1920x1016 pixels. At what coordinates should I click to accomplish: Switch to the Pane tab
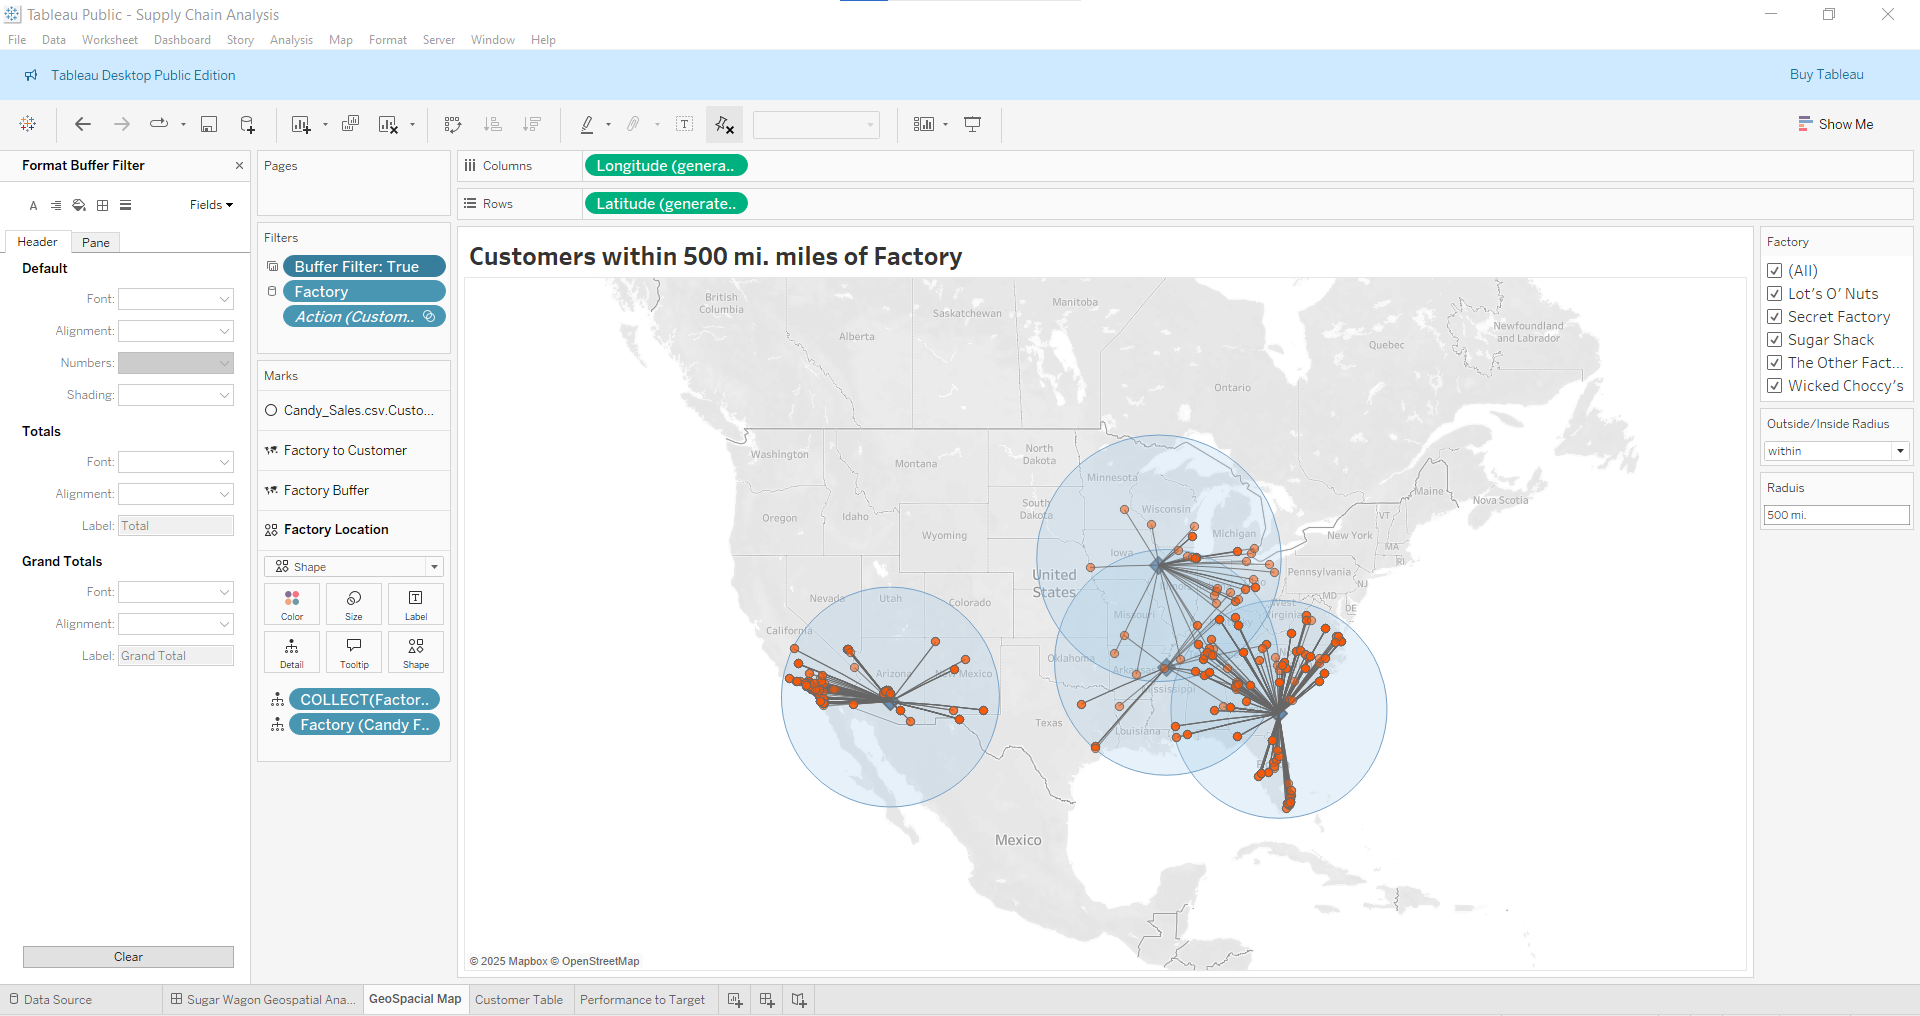[x=96, y=242]
